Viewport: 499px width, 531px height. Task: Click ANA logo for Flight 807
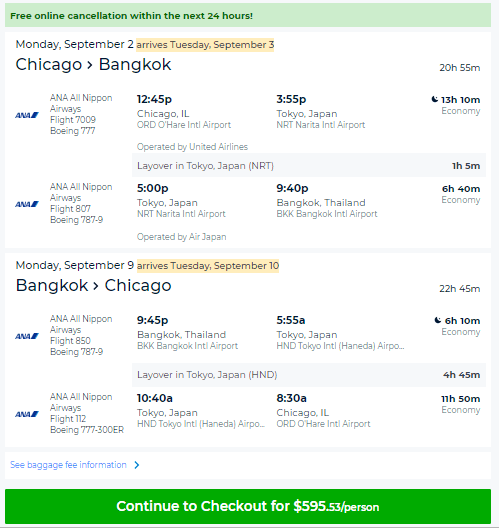click(x=27, y=204)
